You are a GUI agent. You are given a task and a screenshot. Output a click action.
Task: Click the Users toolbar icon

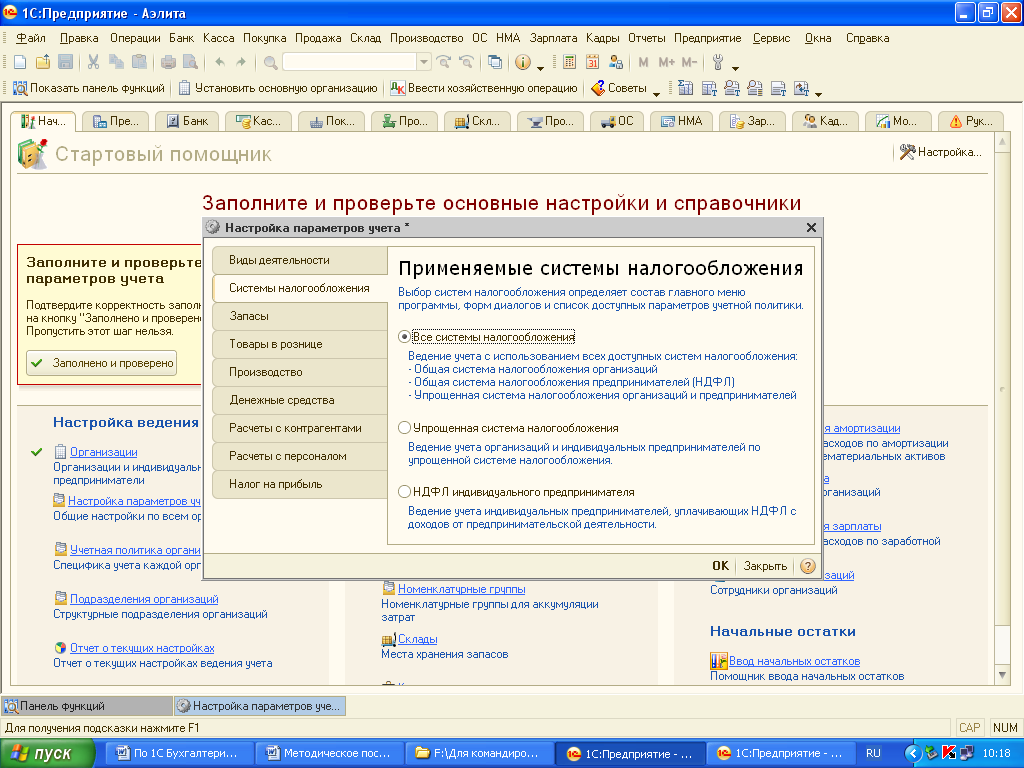point(615,62)
